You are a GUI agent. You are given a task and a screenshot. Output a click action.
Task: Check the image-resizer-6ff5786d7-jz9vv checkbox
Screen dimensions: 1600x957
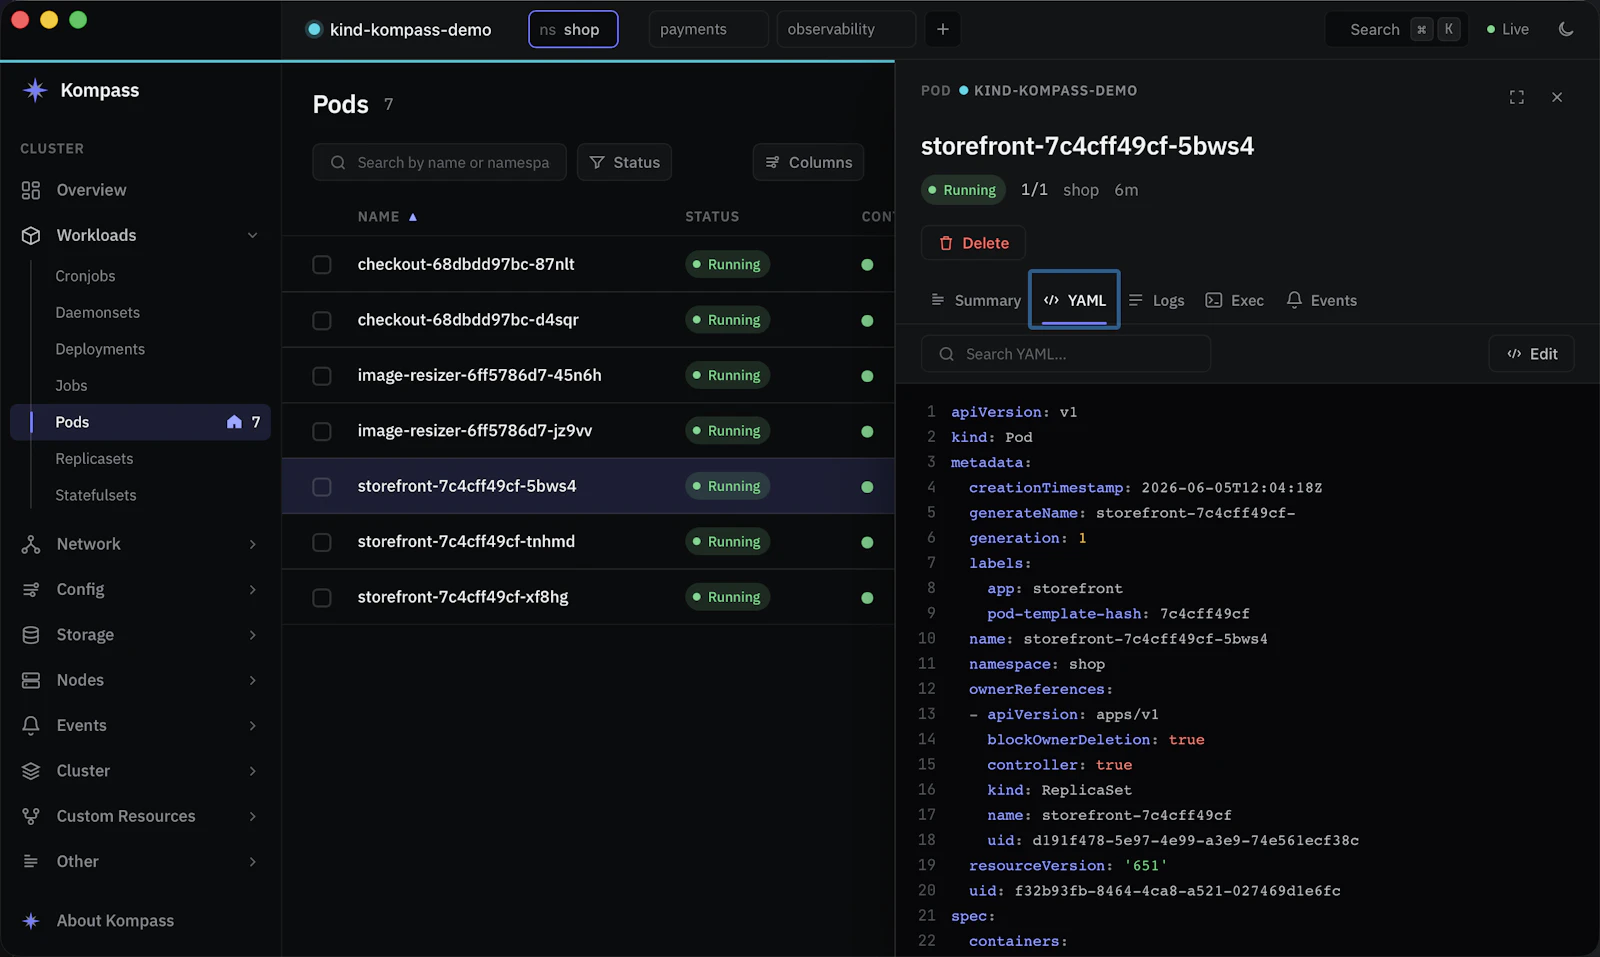pos(322,431)
